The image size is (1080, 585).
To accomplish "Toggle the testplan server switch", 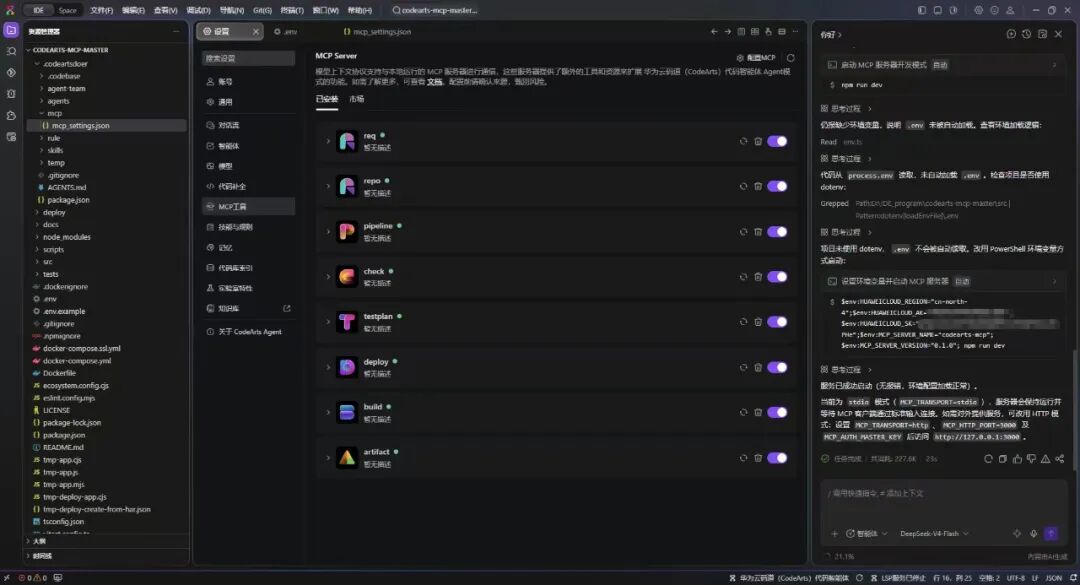I will pos(777,322).
